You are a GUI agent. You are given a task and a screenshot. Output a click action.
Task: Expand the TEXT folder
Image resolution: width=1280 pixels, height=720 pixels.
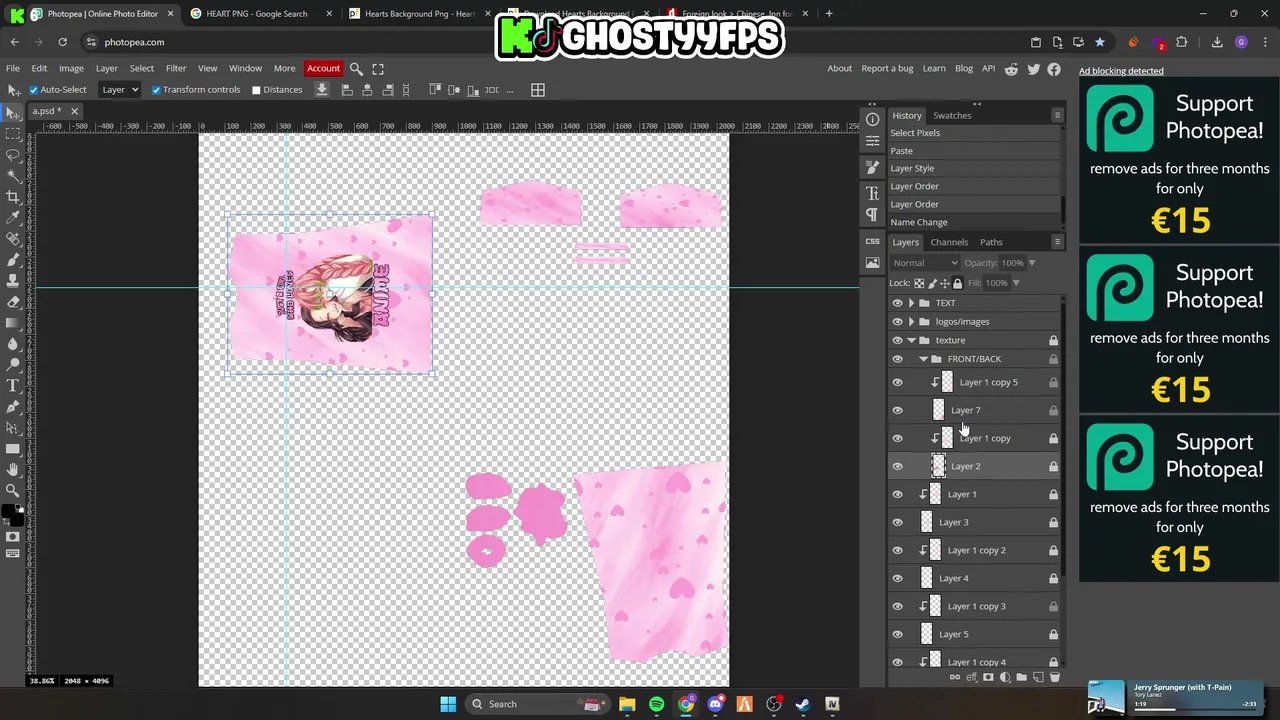(x=911, y=303)
